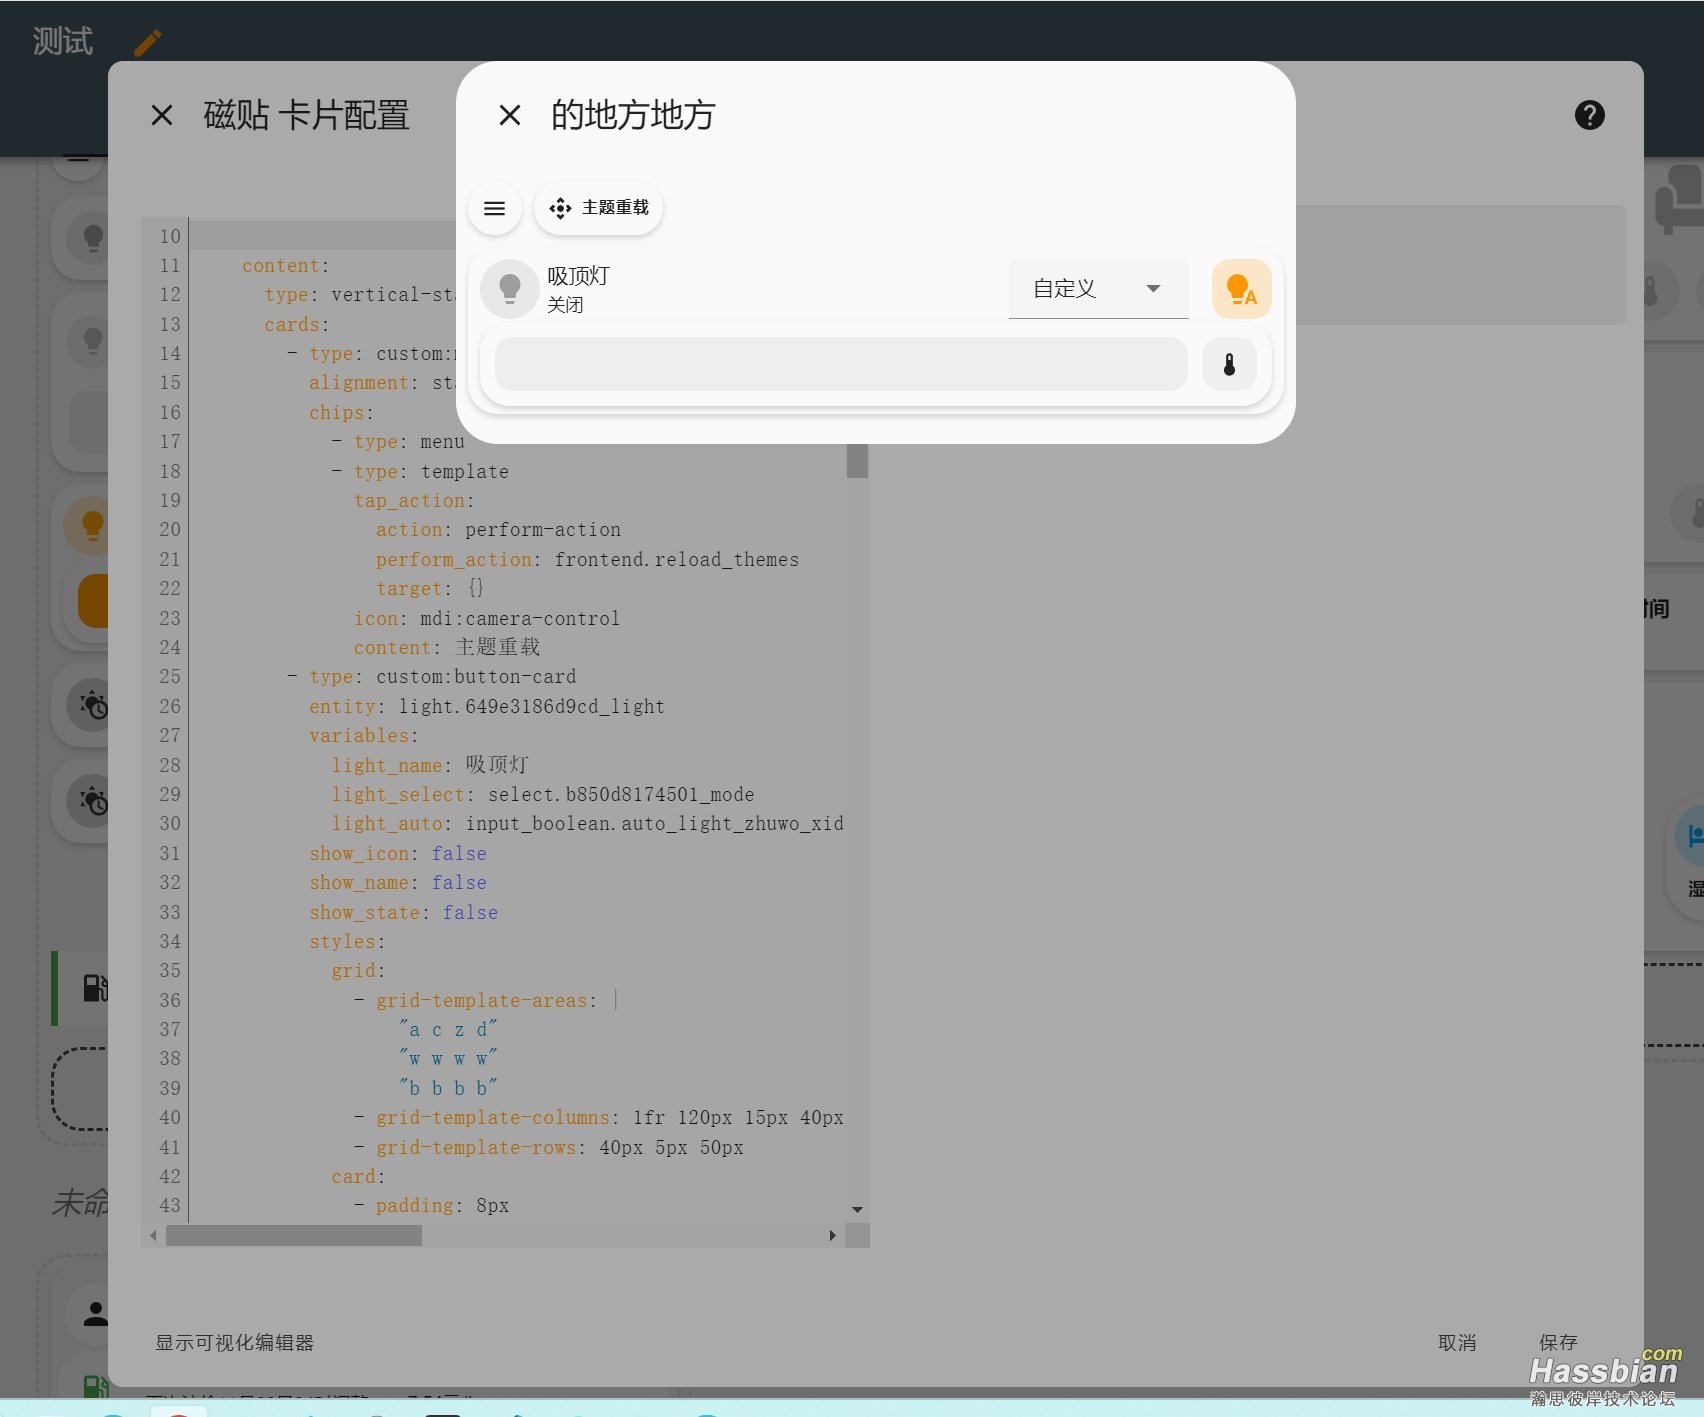The width and height of the screenshot is (1704, 1417).
Task: Click the vertical scrollbar thumb in code editor
Action: click(x=857, y=461)
